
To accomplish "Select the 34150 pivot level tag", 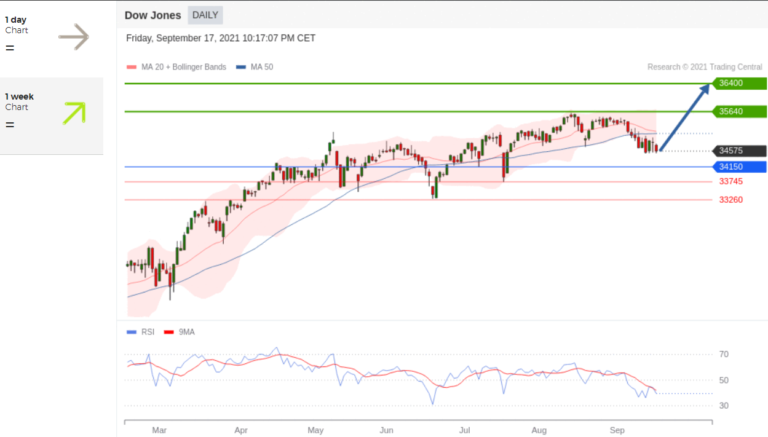I will [x=740, y=167].
